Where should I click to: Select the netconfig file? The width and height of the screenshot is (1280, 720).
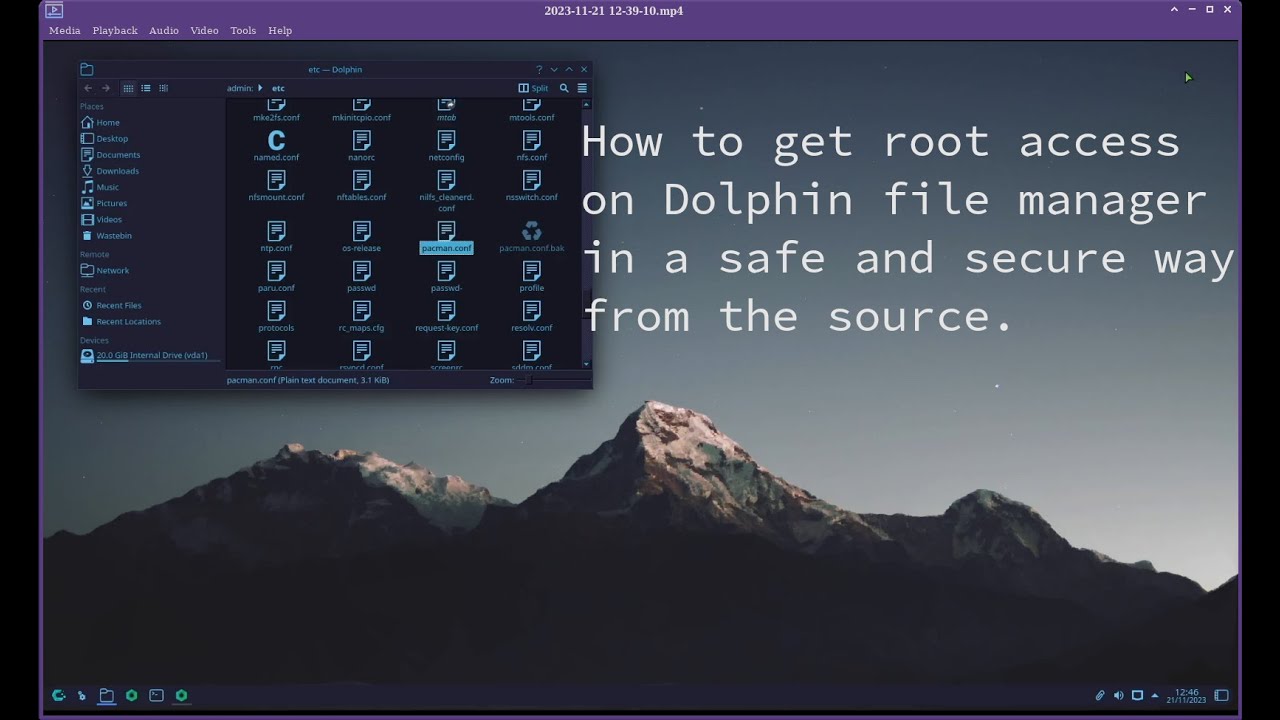click(446, 146)
